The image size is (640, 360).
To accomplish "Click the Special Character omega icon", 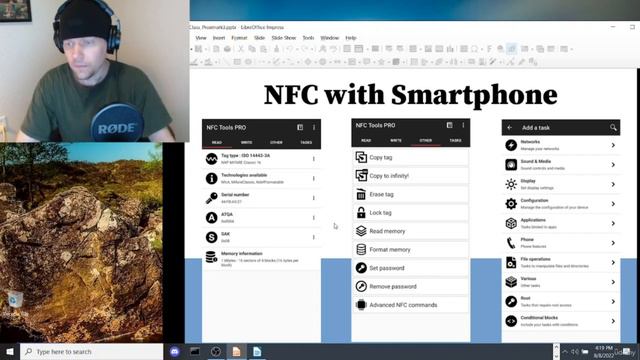I will [474, 49].
